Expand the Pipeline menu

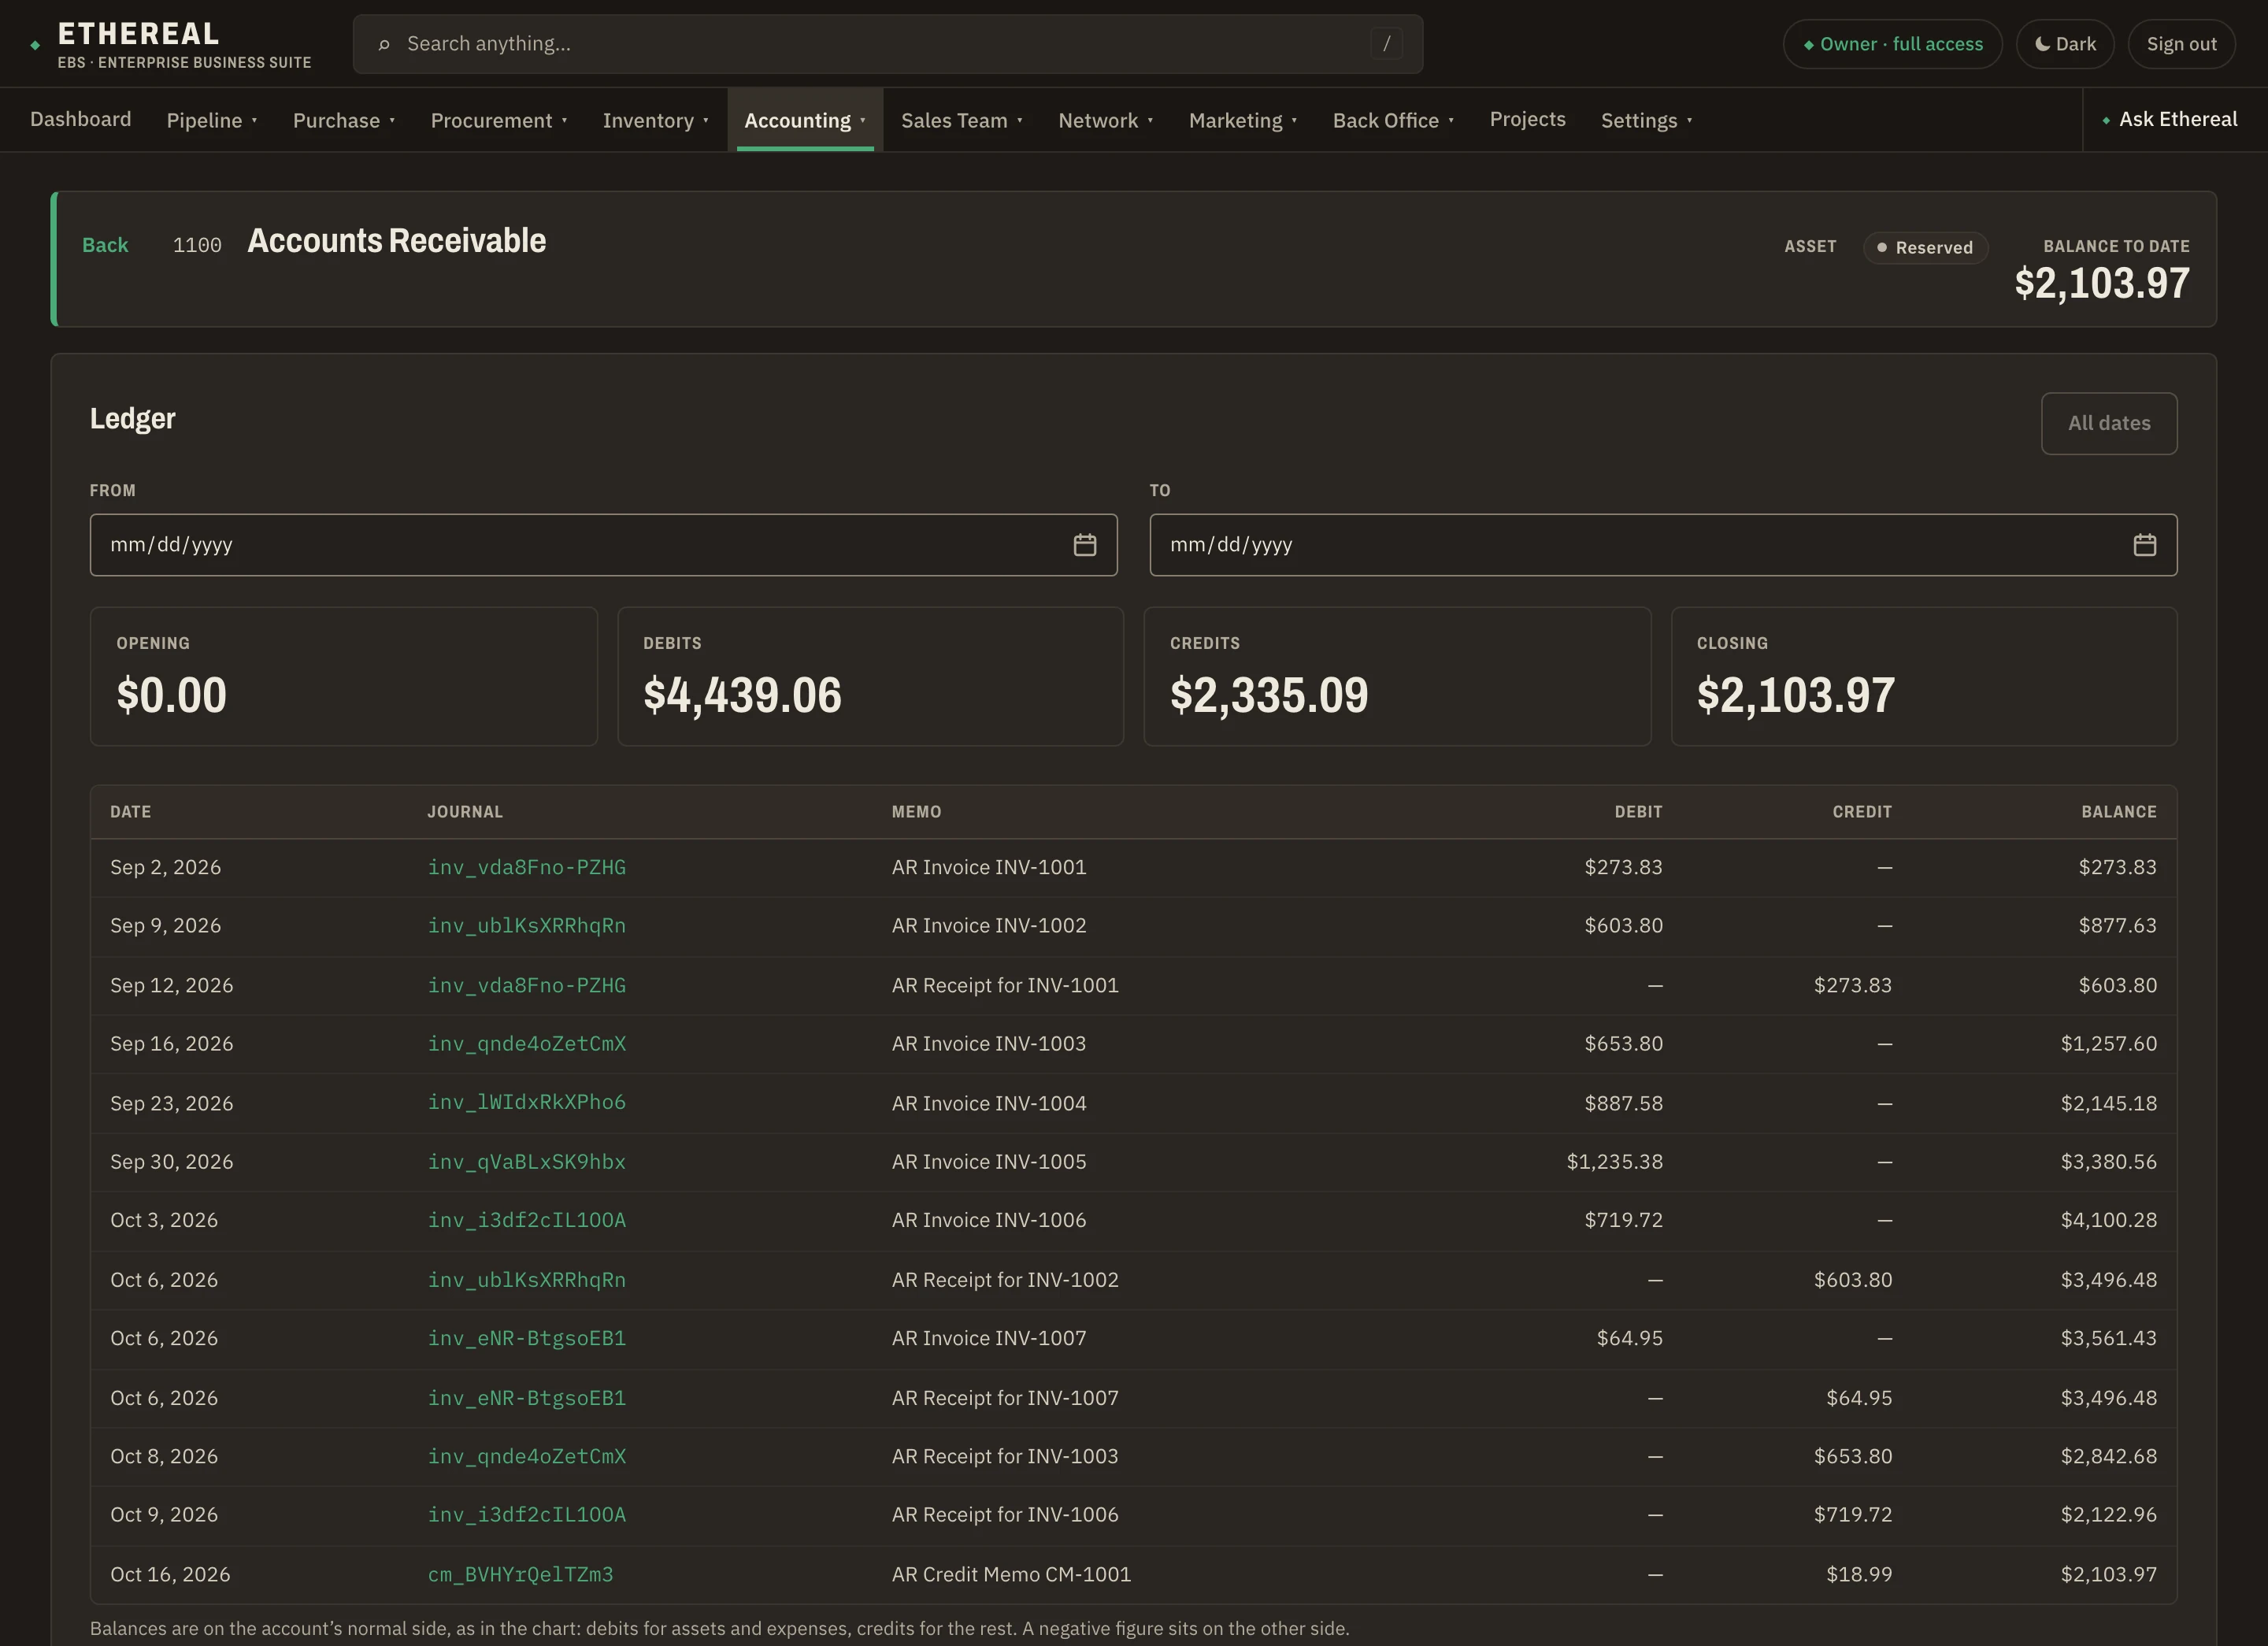pyautogui.click(x=212, y=120)
